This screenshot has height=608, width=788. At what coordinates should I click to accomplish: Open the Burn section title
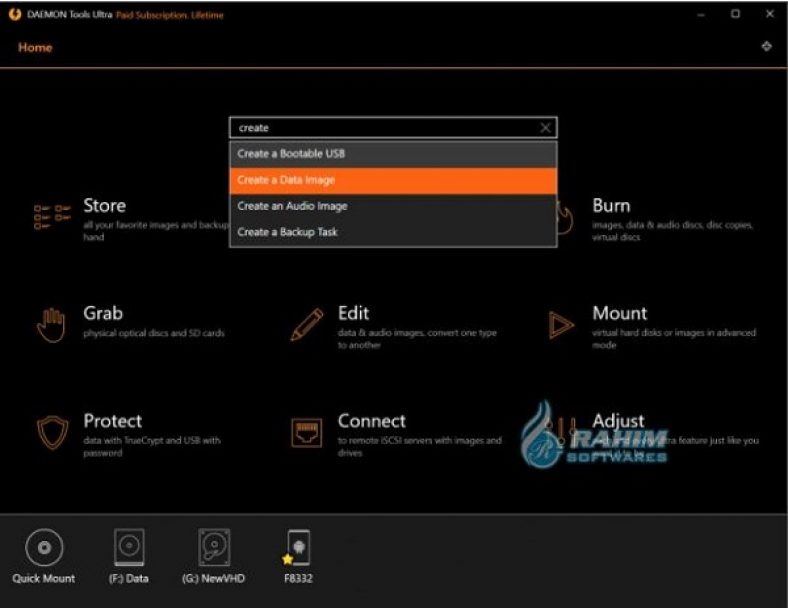tap(611, 206)
